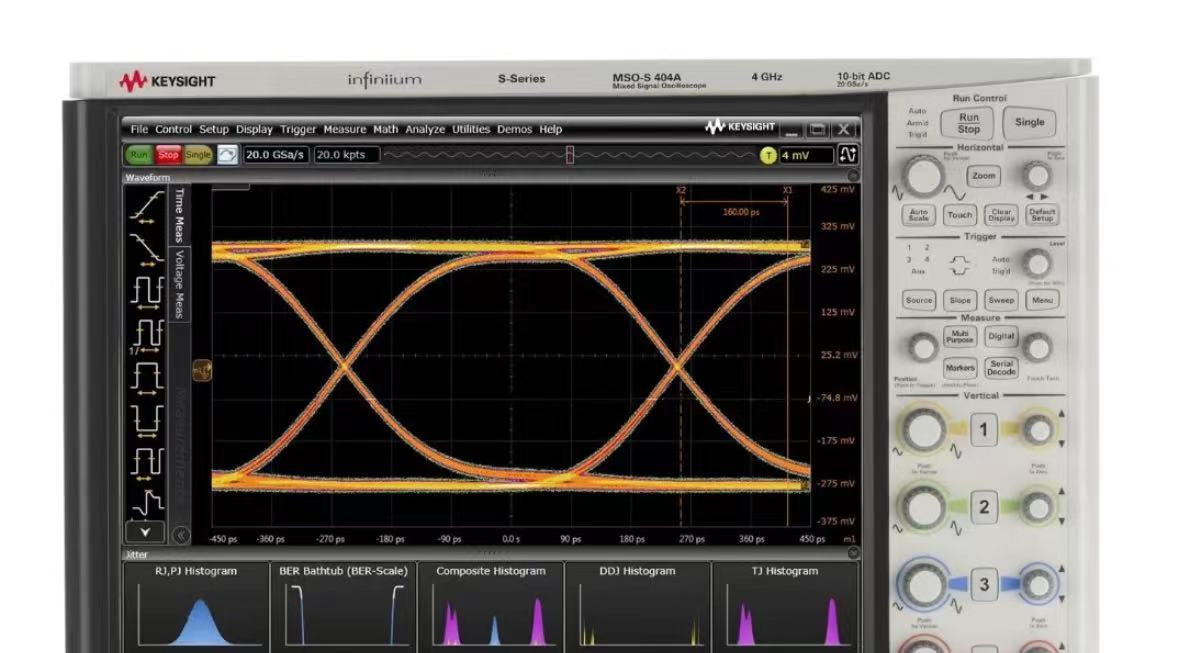
Task: Toggle the green Run button on screen
Action: click(138, 155)
